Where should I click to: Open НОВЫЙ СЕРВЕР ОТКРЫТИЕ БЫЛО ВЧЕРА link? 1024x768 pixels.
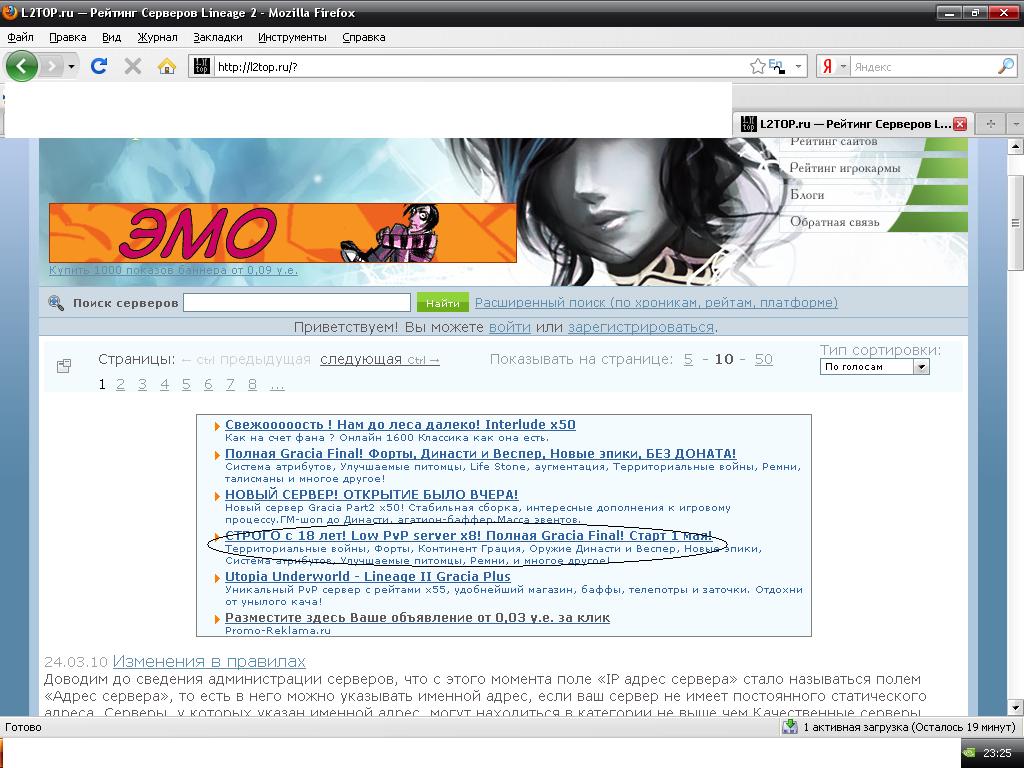coord(372,494)
